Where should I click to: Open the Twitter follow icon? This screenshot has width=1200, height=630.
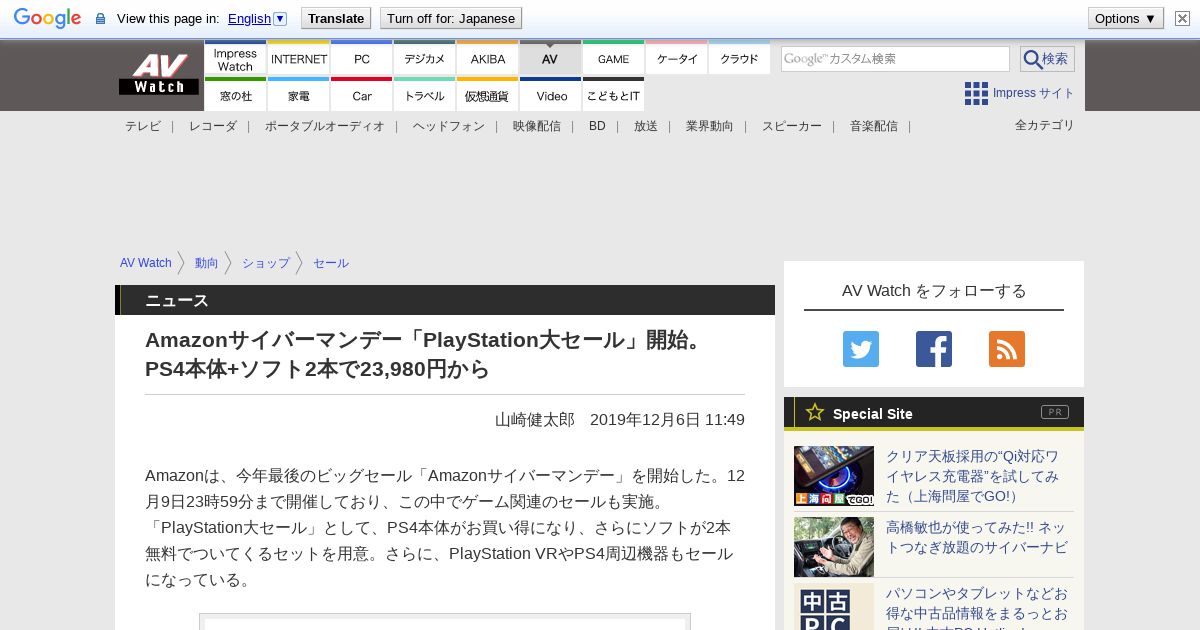click(861, 349)
